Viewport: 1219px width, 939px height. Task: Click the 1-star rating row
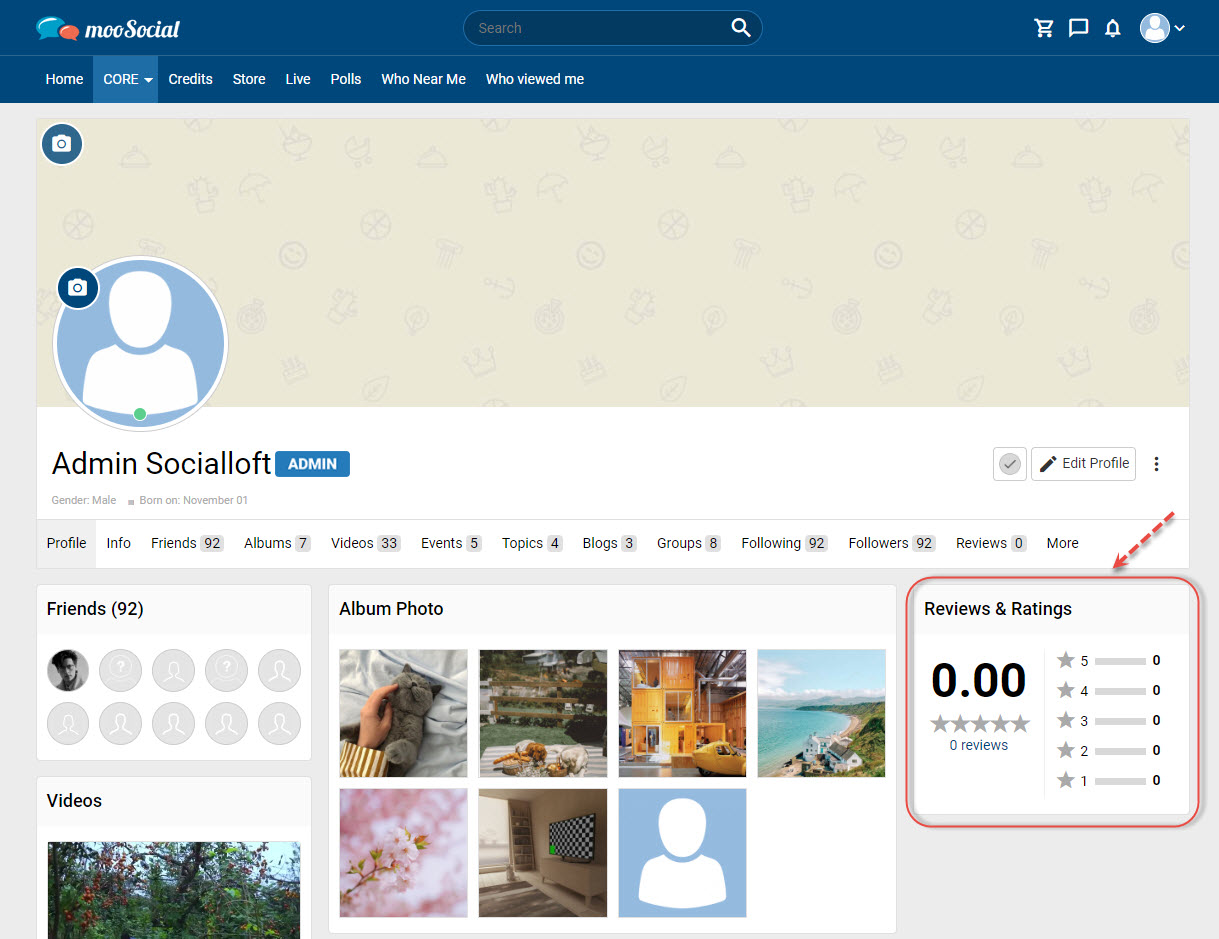1108,780
